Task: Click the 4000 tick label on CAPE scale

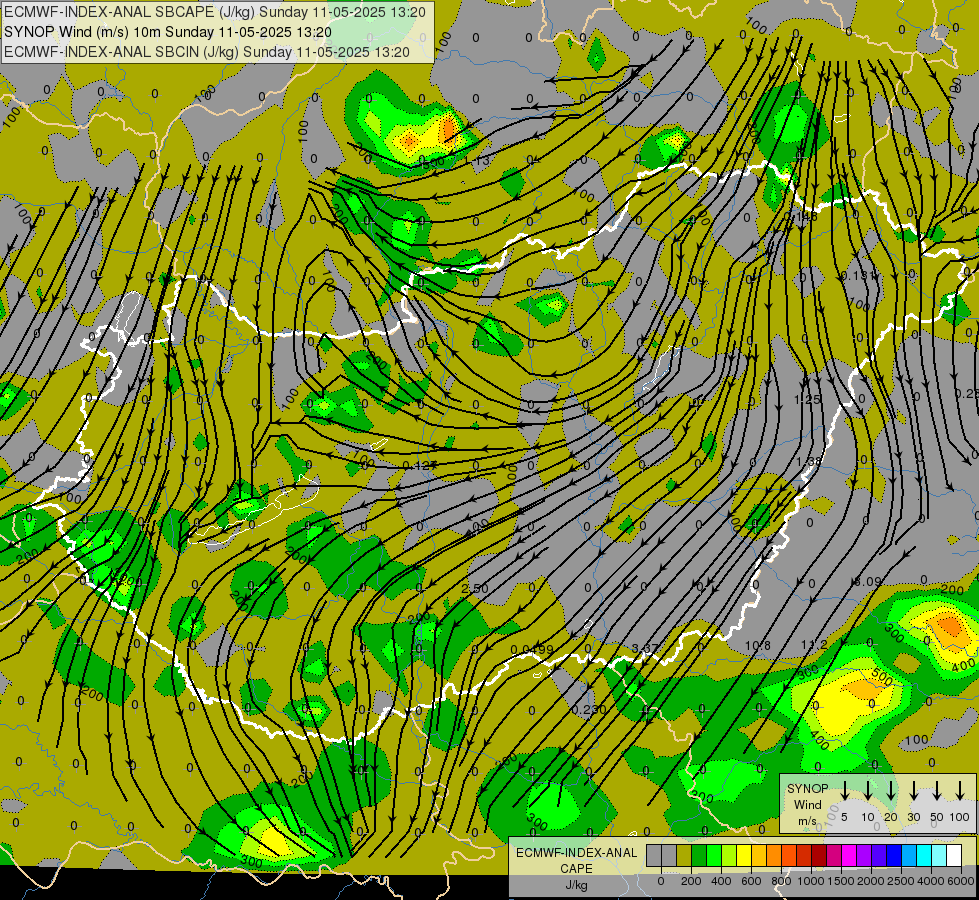Action: pos(931,881)
